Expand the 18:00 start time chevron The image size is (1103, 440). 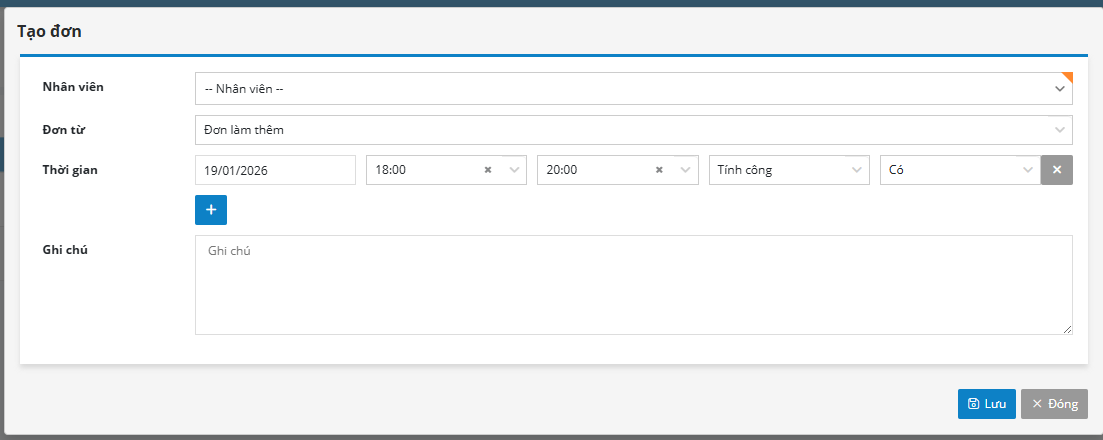coord(515,170)
